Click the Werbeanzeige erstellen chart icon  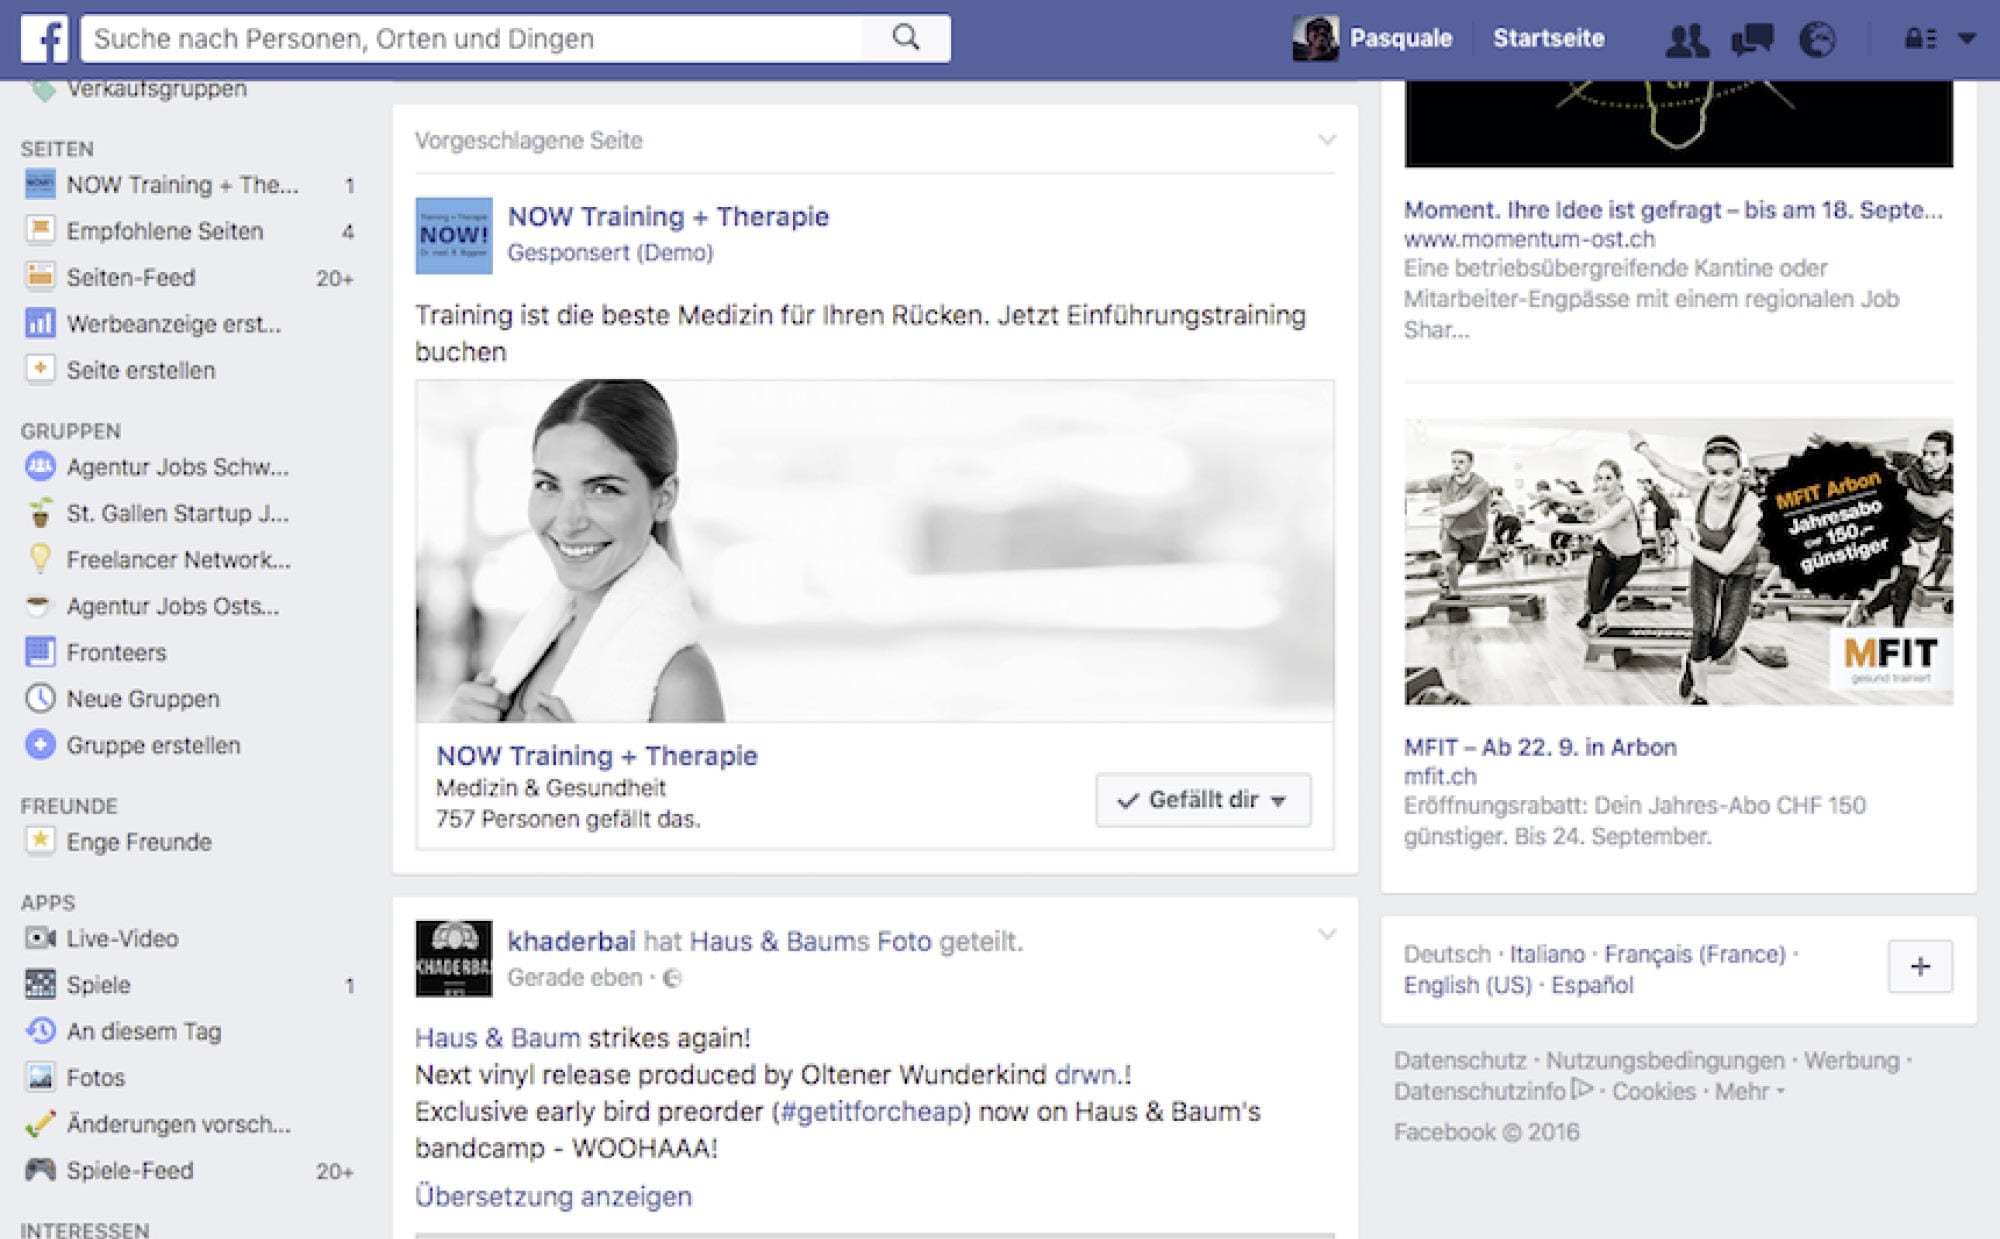[40, 323]
